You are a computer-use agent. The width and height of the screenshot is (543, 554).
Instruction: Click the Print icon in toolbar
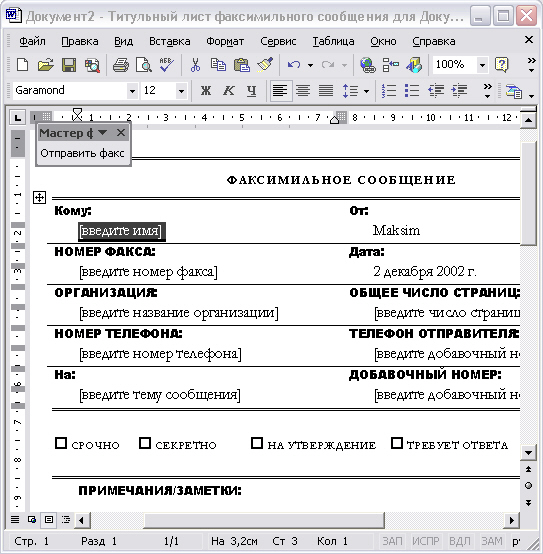click(x=121, y=65)
